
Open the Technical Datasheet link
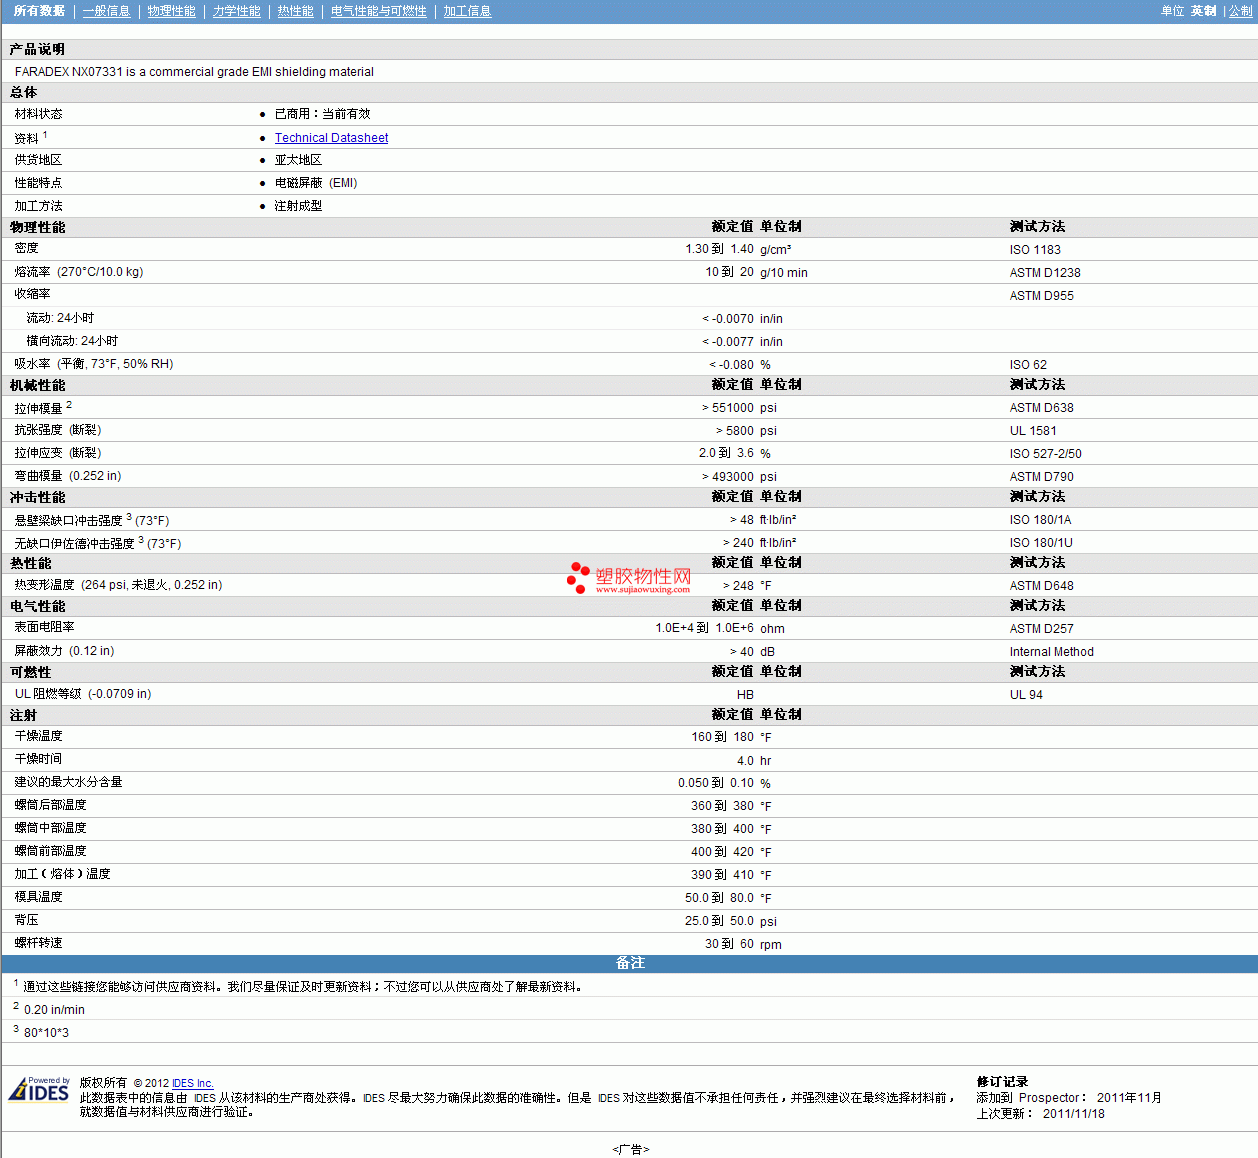pyautogui.click(x=331, y=138)
